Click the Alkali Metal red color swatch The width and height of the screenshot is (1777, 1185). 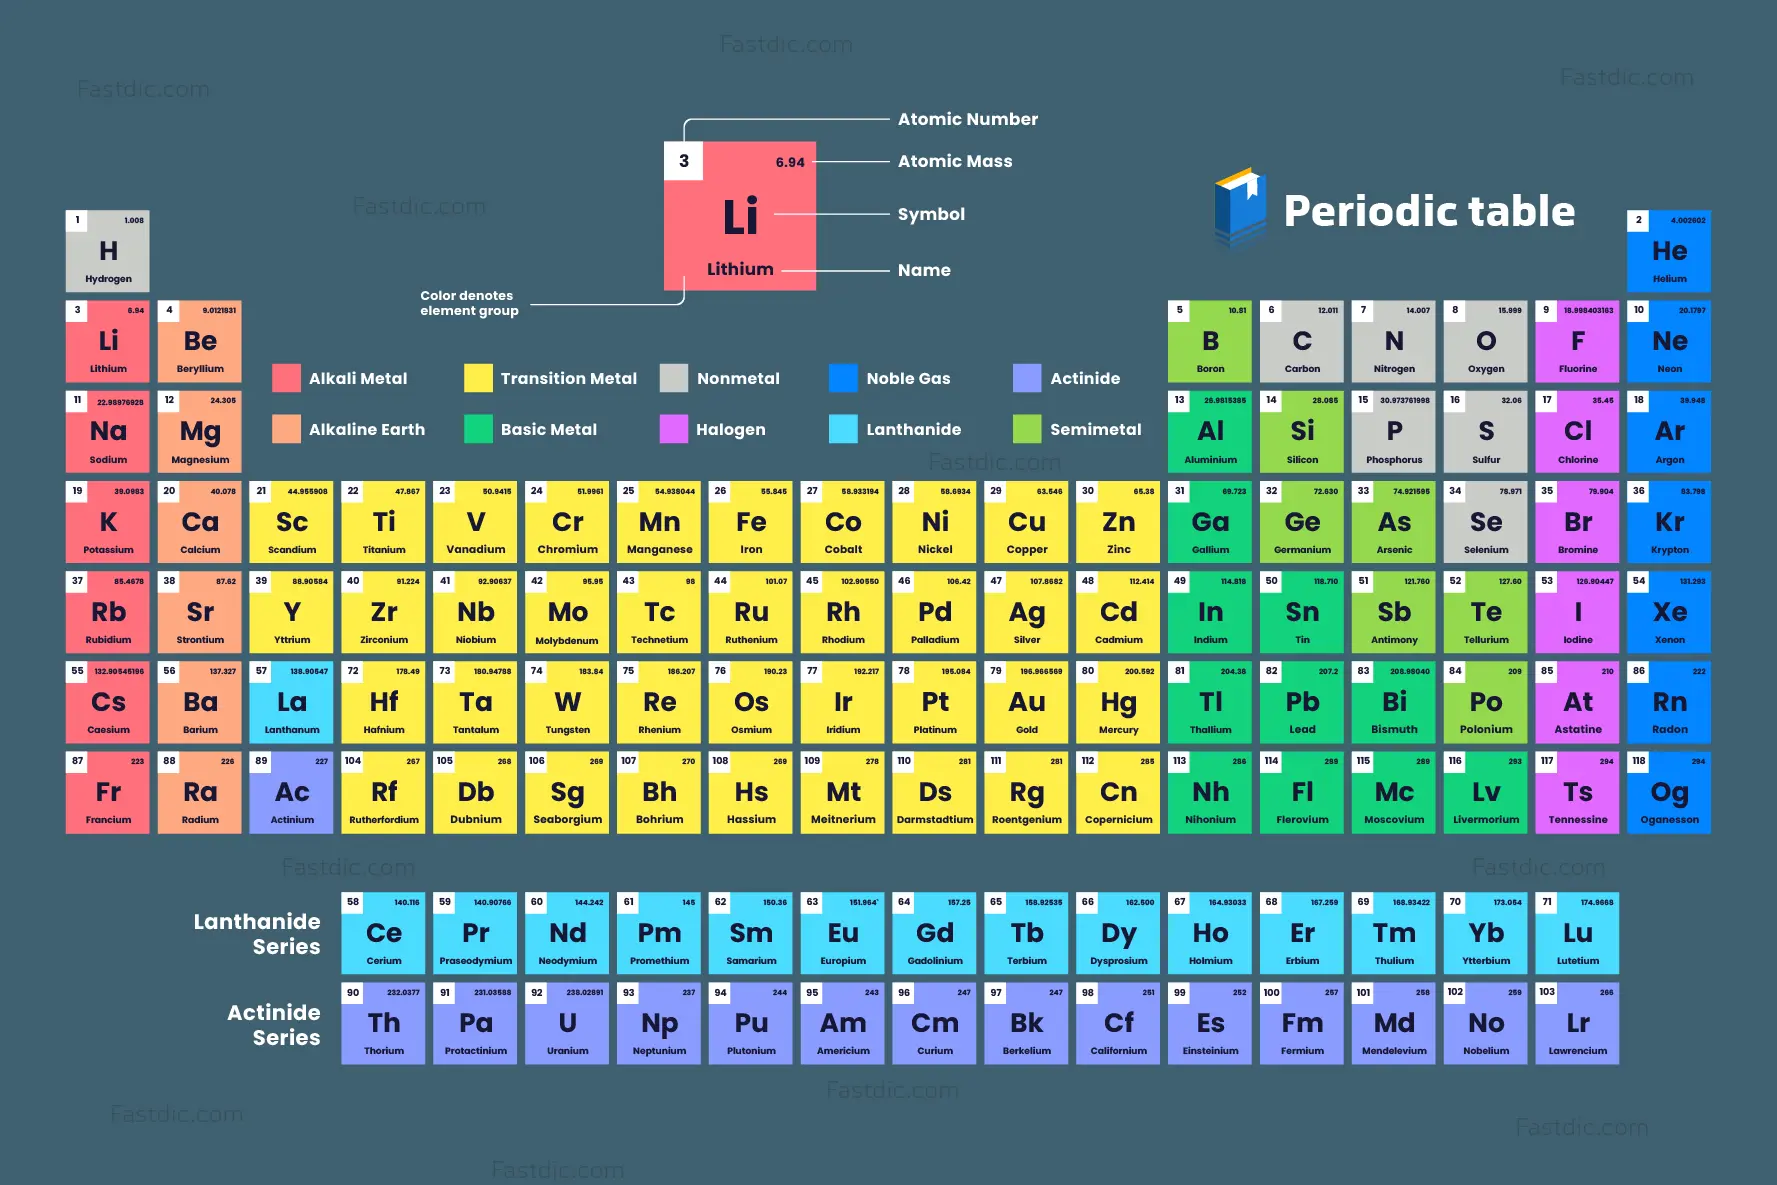[x=286, y=378]
